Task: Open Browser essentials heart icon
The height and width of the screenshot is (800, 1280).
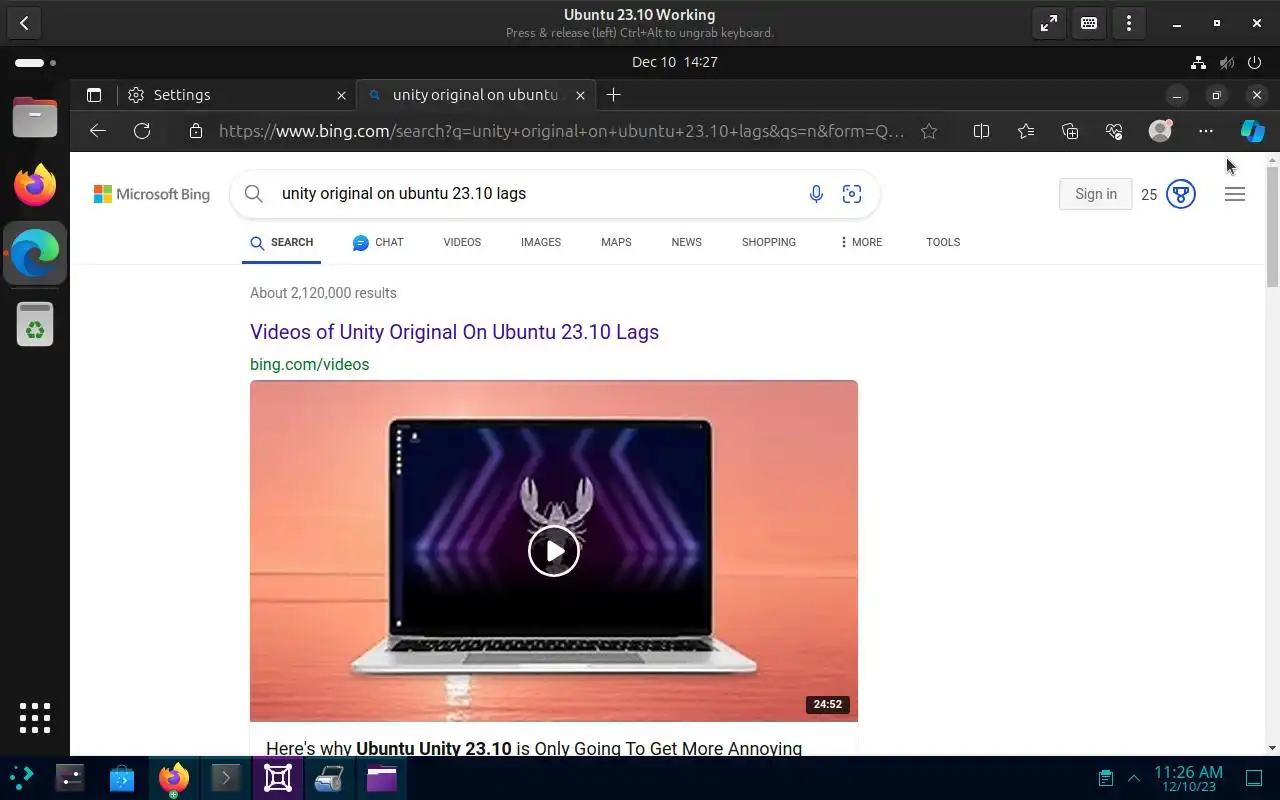Action: [1115, 131]
